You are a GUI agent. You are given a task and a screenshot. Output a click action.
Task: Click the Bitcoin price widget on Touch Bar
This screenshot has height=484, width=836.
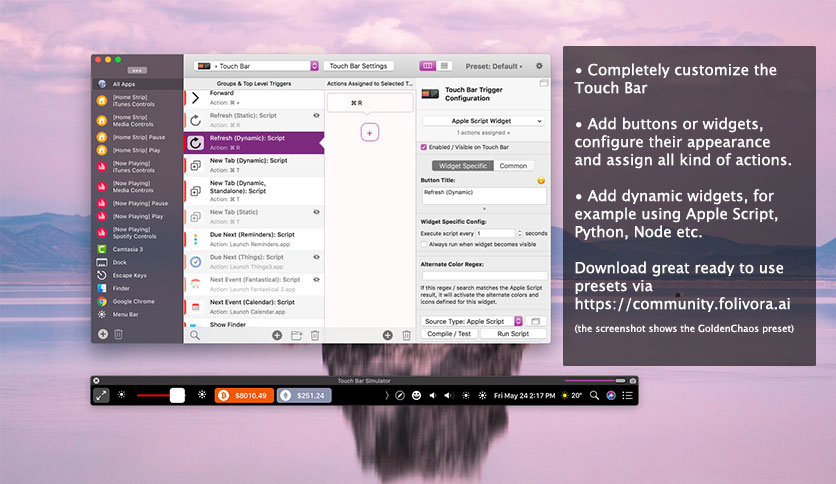coord(244,396)
